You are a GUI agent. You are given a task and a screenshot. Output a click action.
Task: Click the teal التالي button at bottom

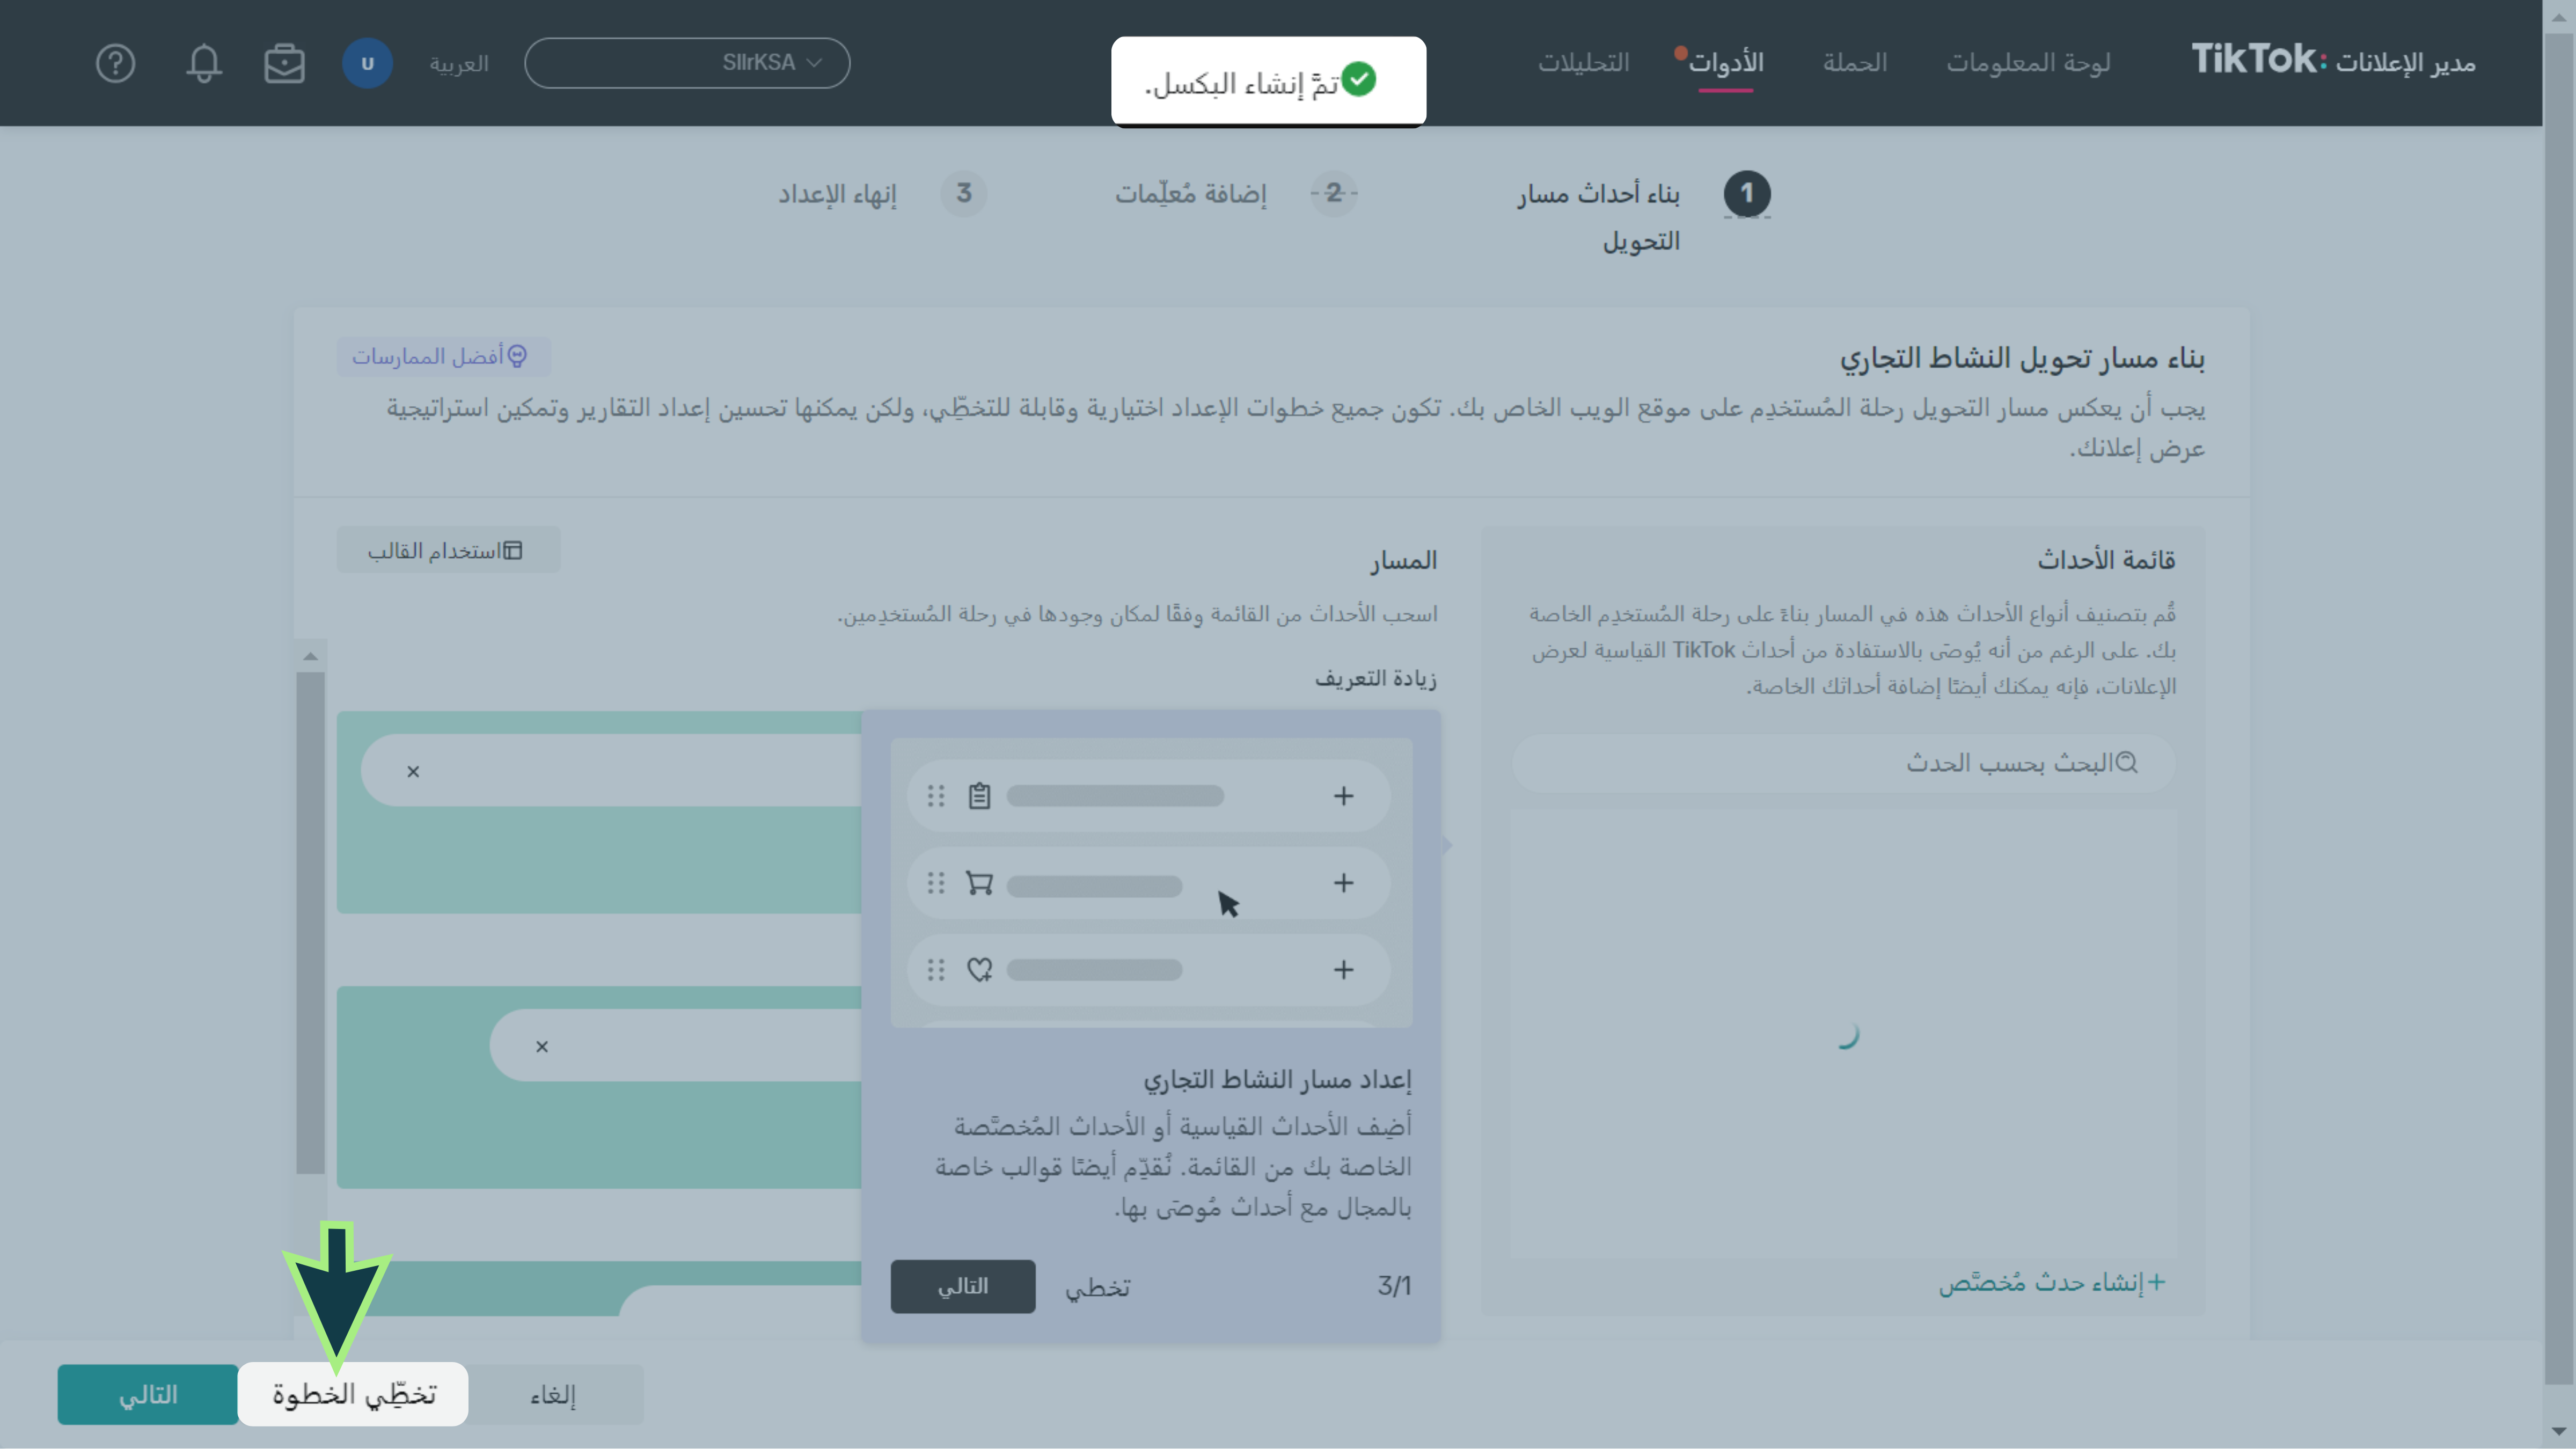(x=148, y=1394)
